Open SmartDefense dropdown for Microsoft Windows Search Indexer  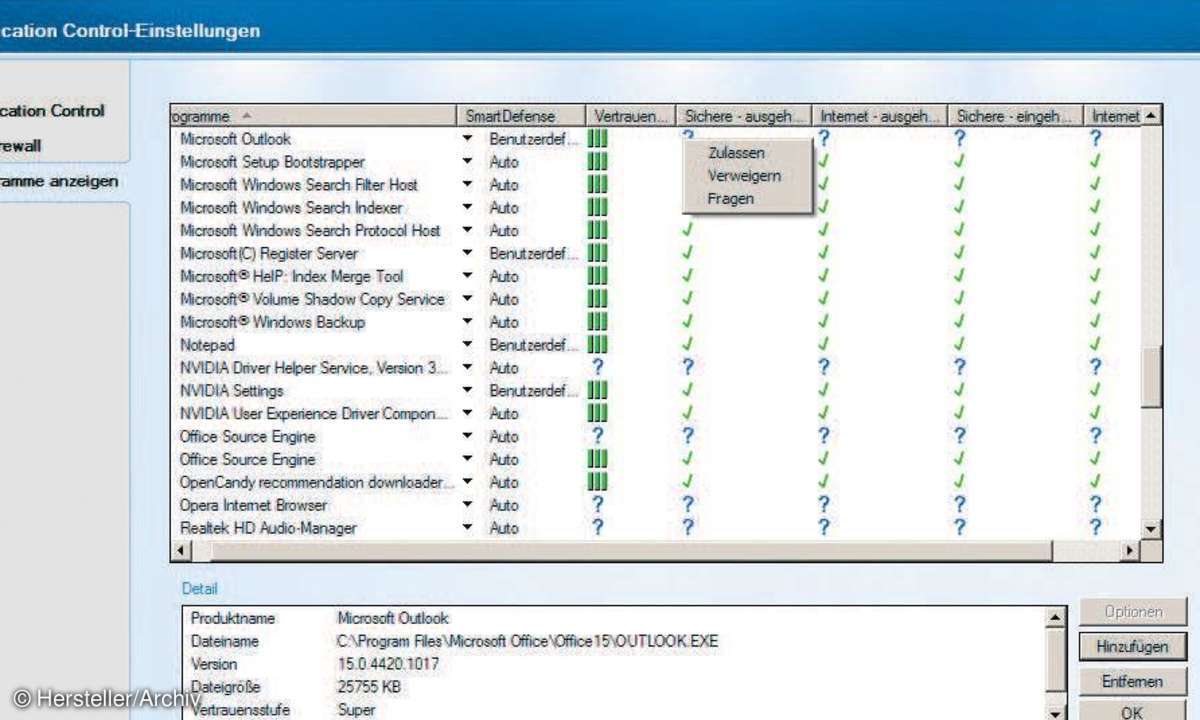point(468,208)
